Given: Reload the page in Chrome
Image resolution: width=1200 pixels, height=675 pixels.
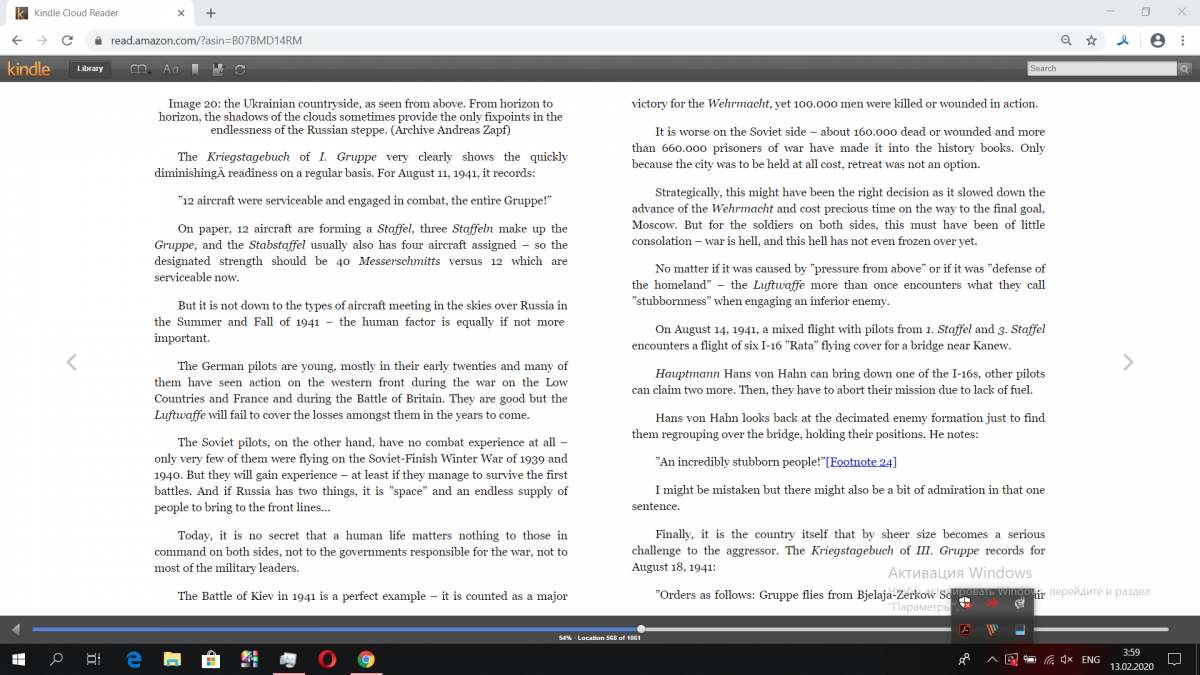Looking at the screenshot, I should click(67, 40).
